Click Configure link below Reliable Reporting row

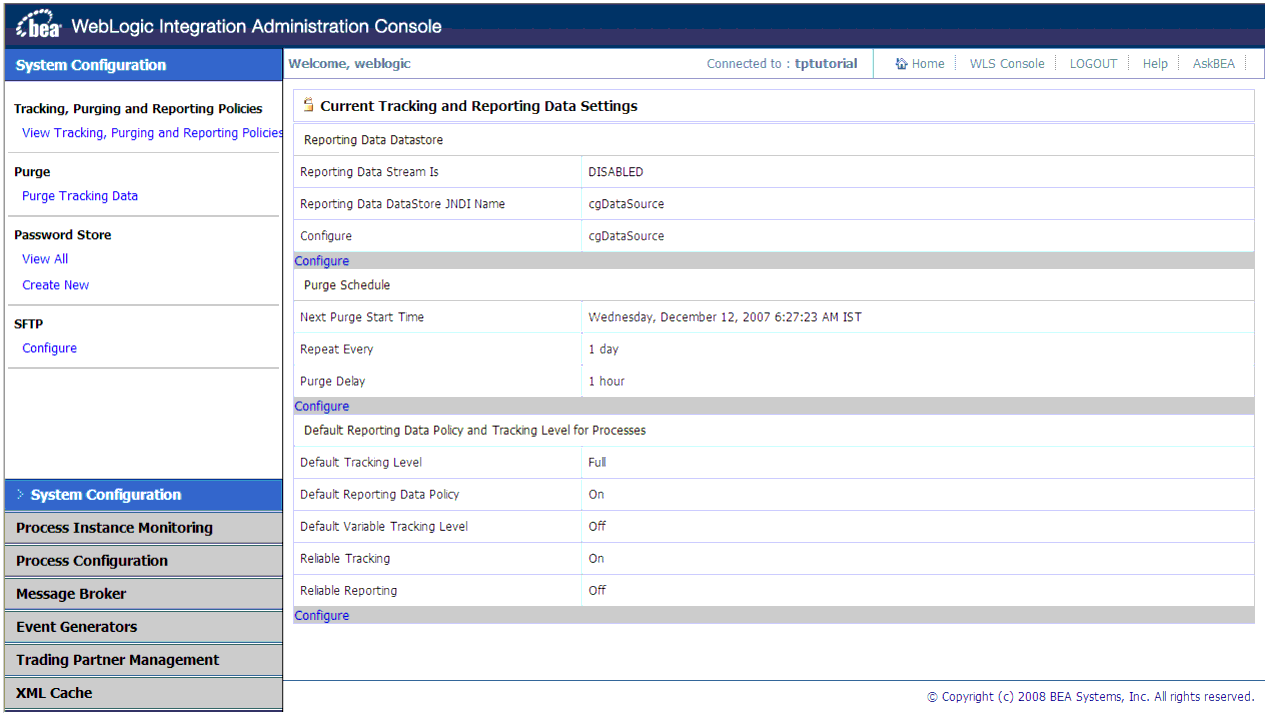point(322,616)
